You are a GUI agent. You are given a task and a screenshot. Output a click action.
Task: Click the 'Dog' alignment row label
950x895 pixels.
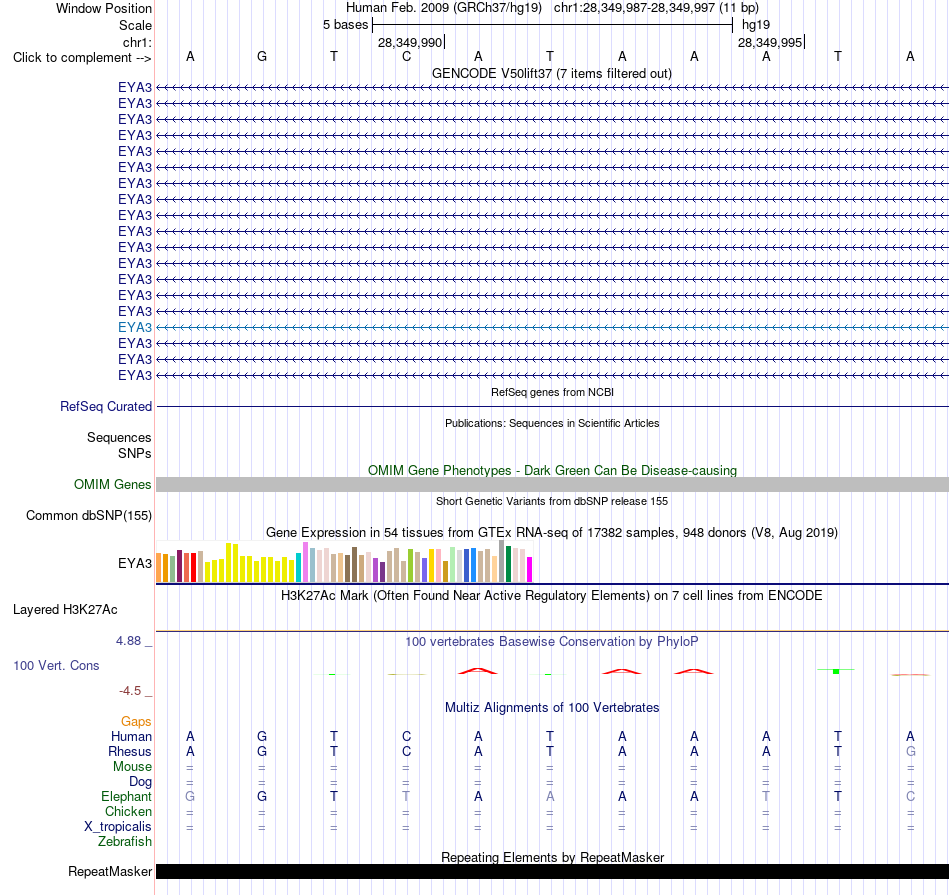(x=140, y=782)
